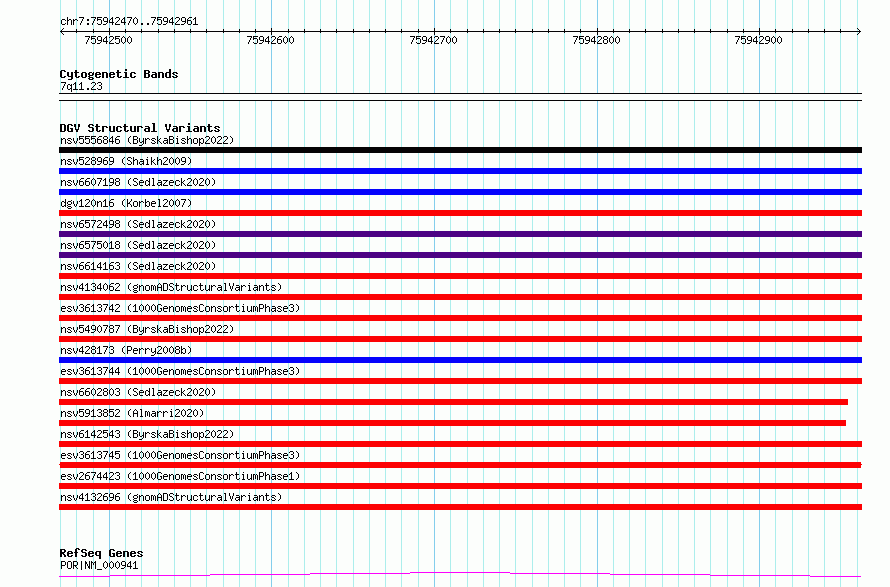Click the red bar under nsv4132696

pos(460,507)
